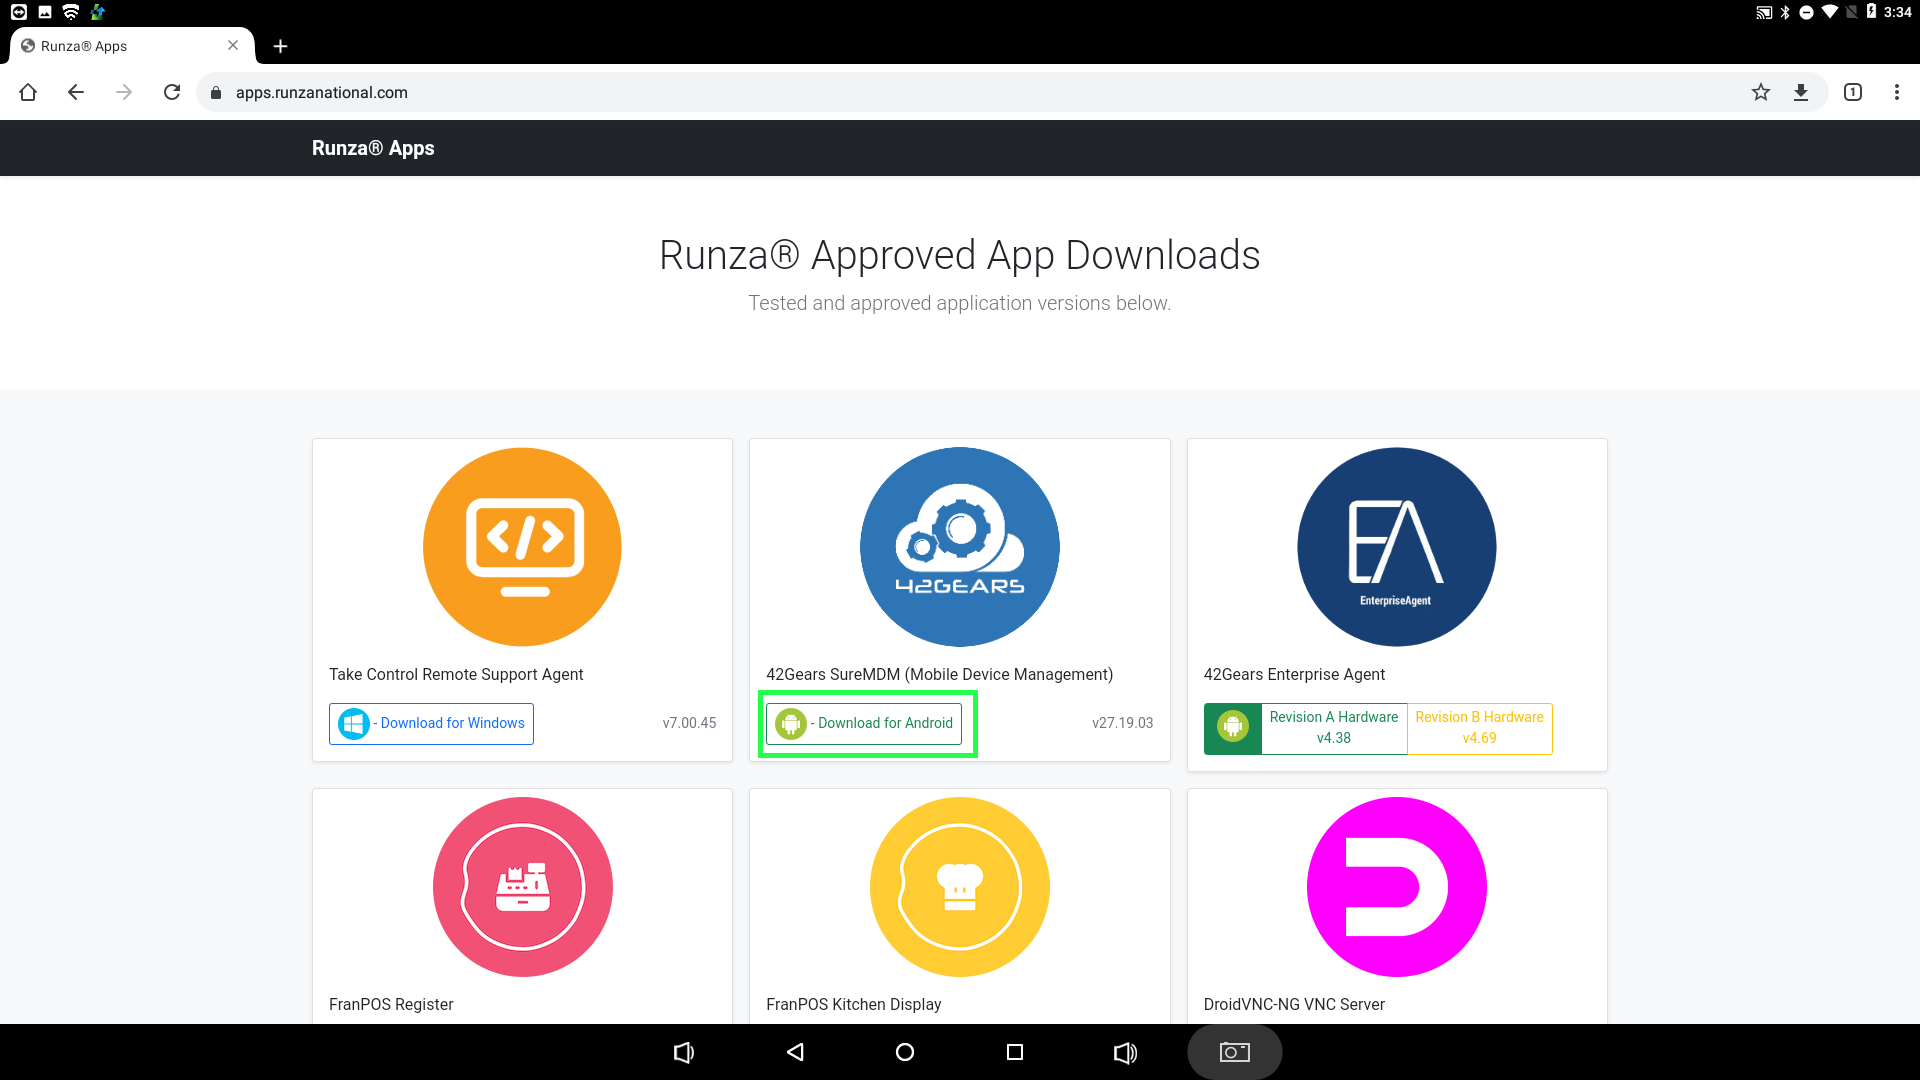The image size is (1920, 1080).
Task: Click the Runza Apps header link
Action: 373,148
